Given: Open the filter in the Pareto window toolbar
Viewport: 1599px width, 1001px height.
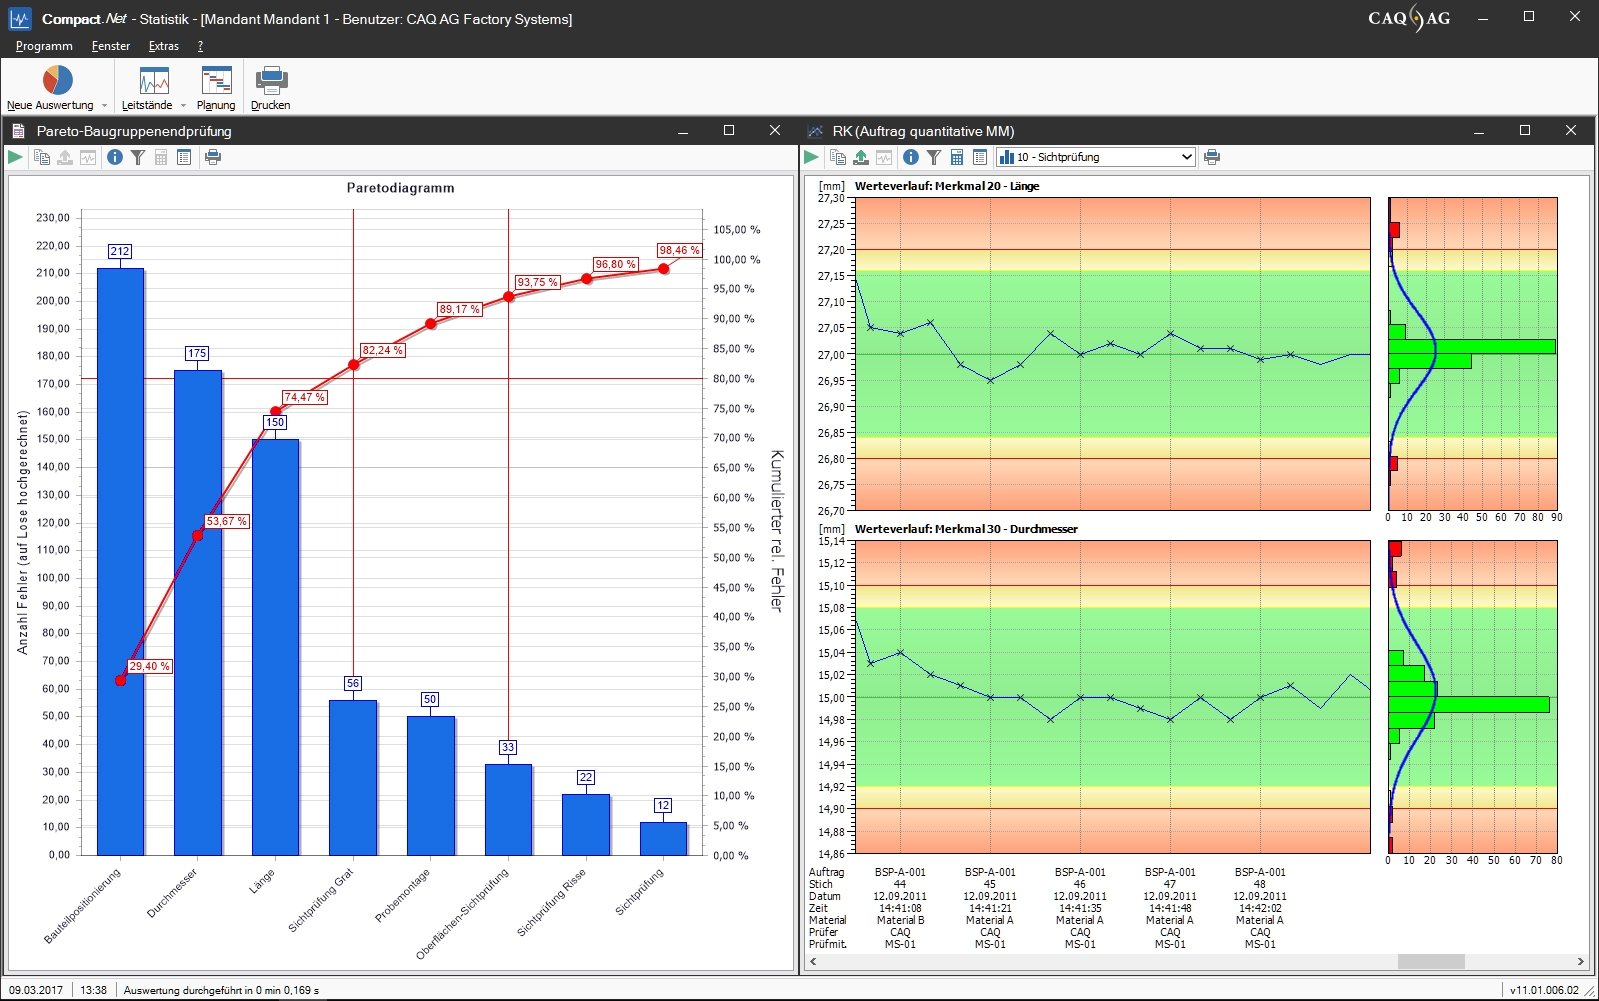Looking at the screenshot, I should coord(138,157).
